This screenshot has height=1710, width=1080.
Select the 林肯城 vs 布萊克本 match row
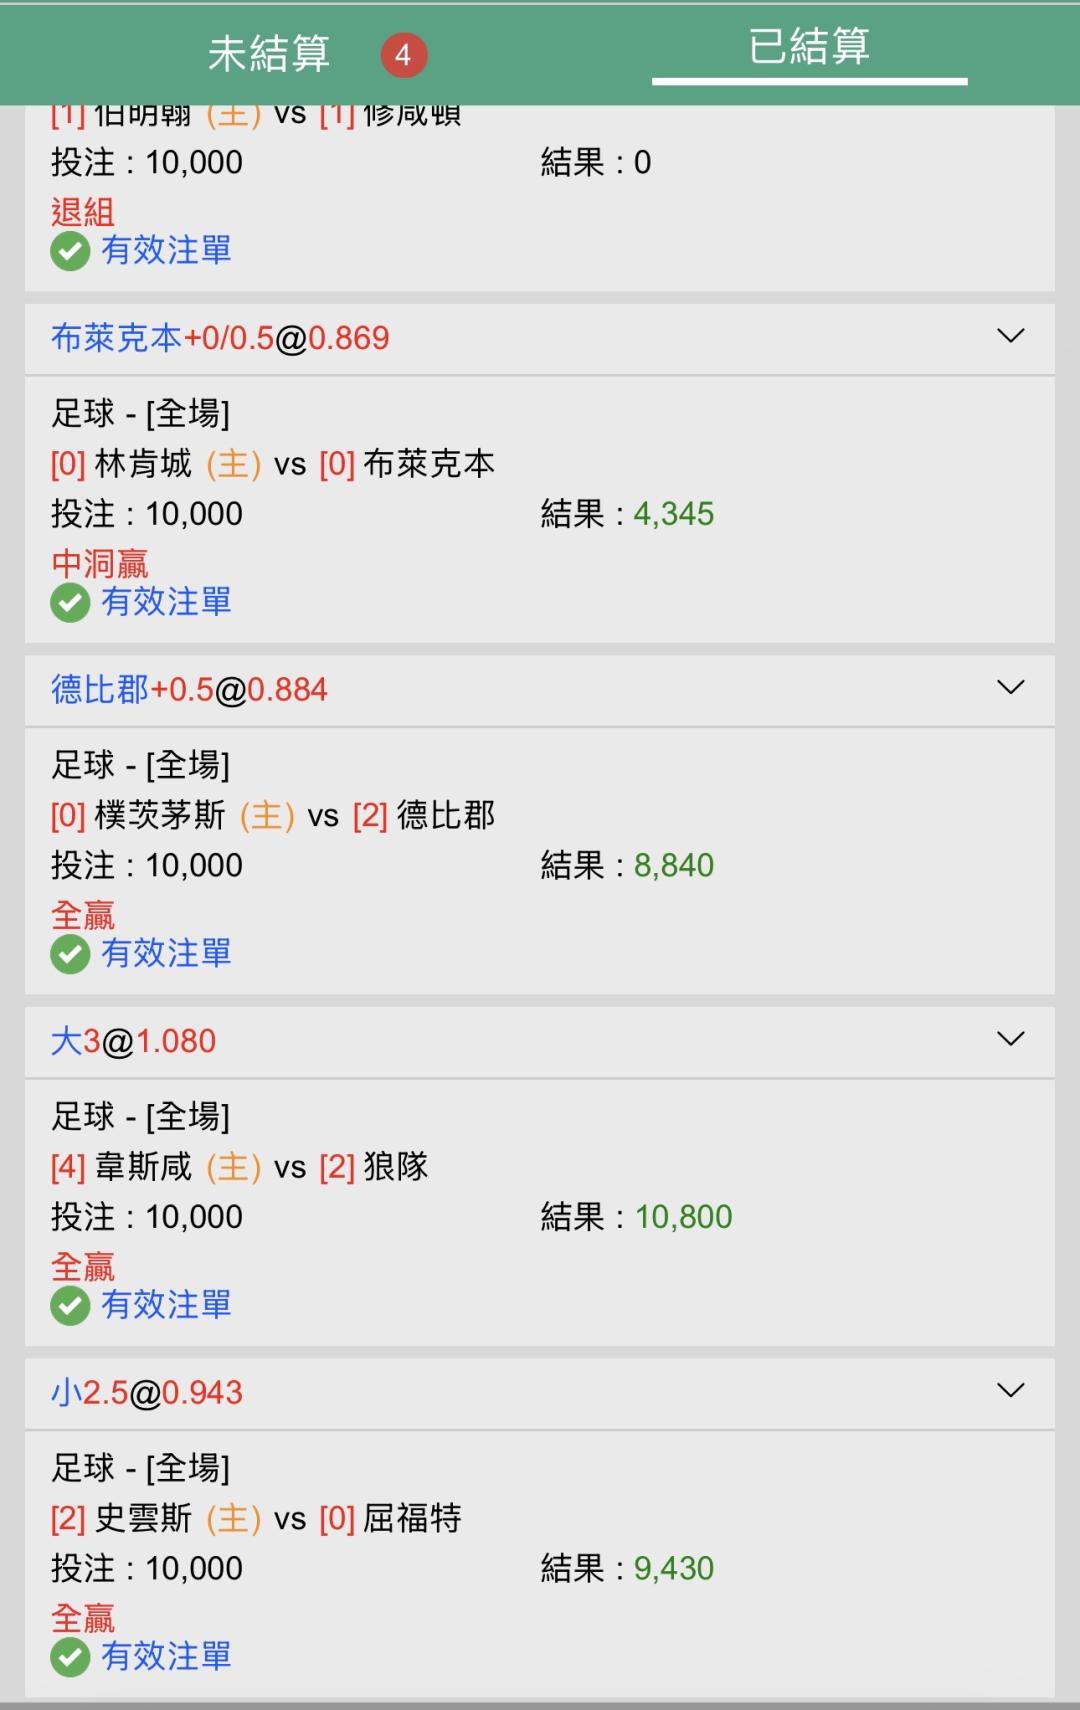point(273,464)
